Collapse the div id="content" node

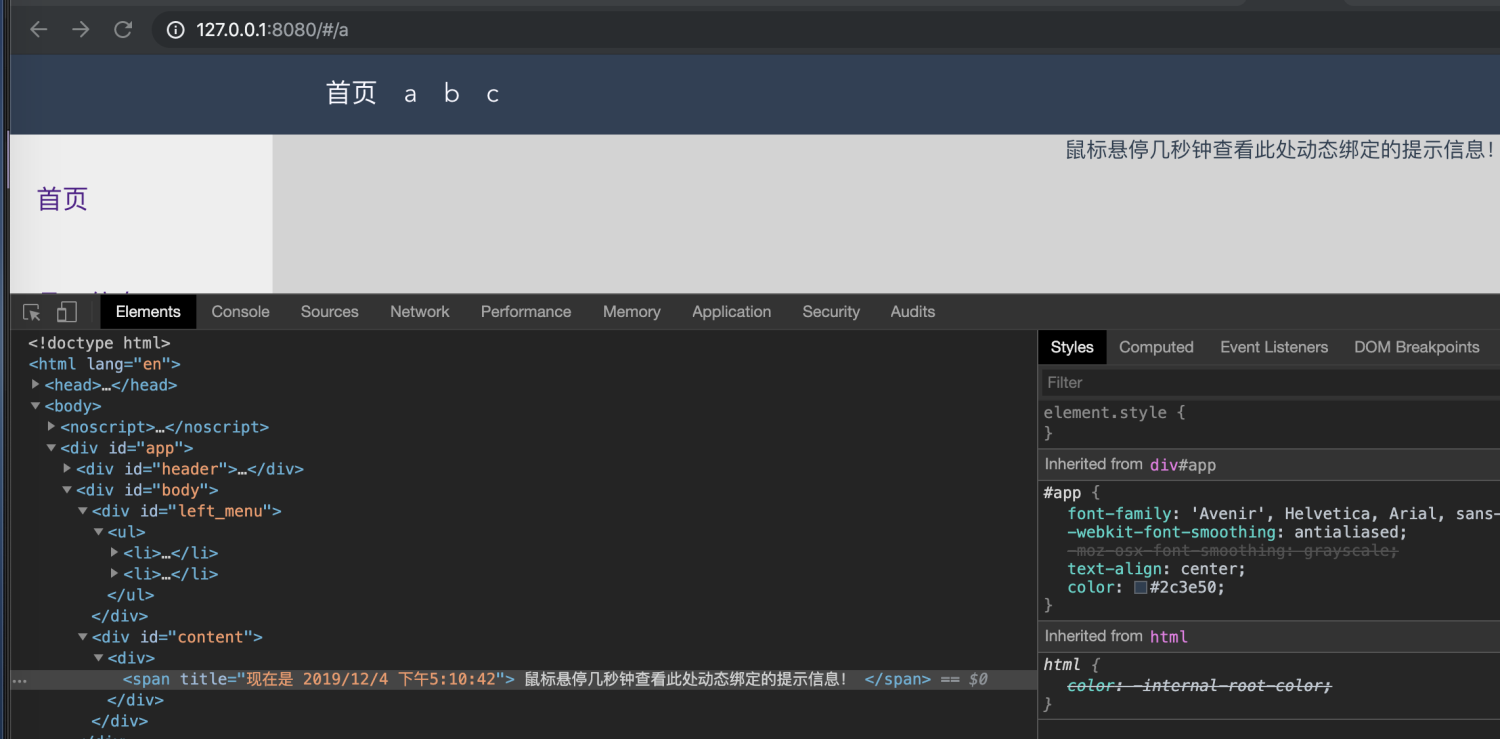(84, 637)
